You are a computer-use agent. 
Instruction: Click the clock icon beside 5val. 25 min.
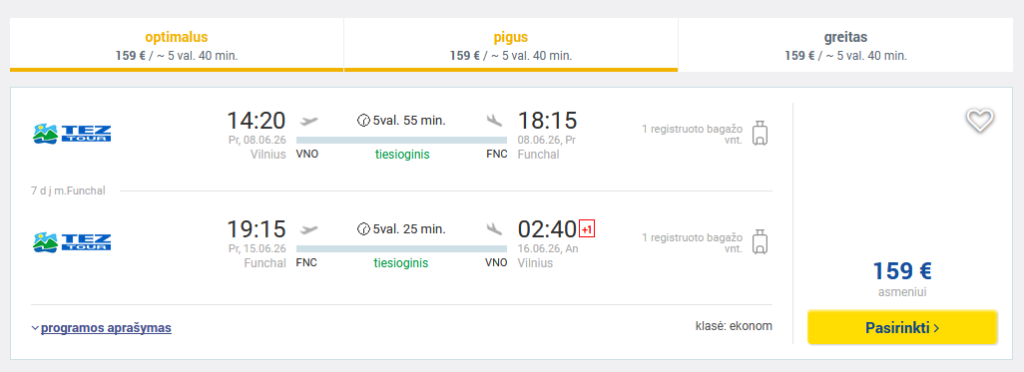(x=363, y=229)
